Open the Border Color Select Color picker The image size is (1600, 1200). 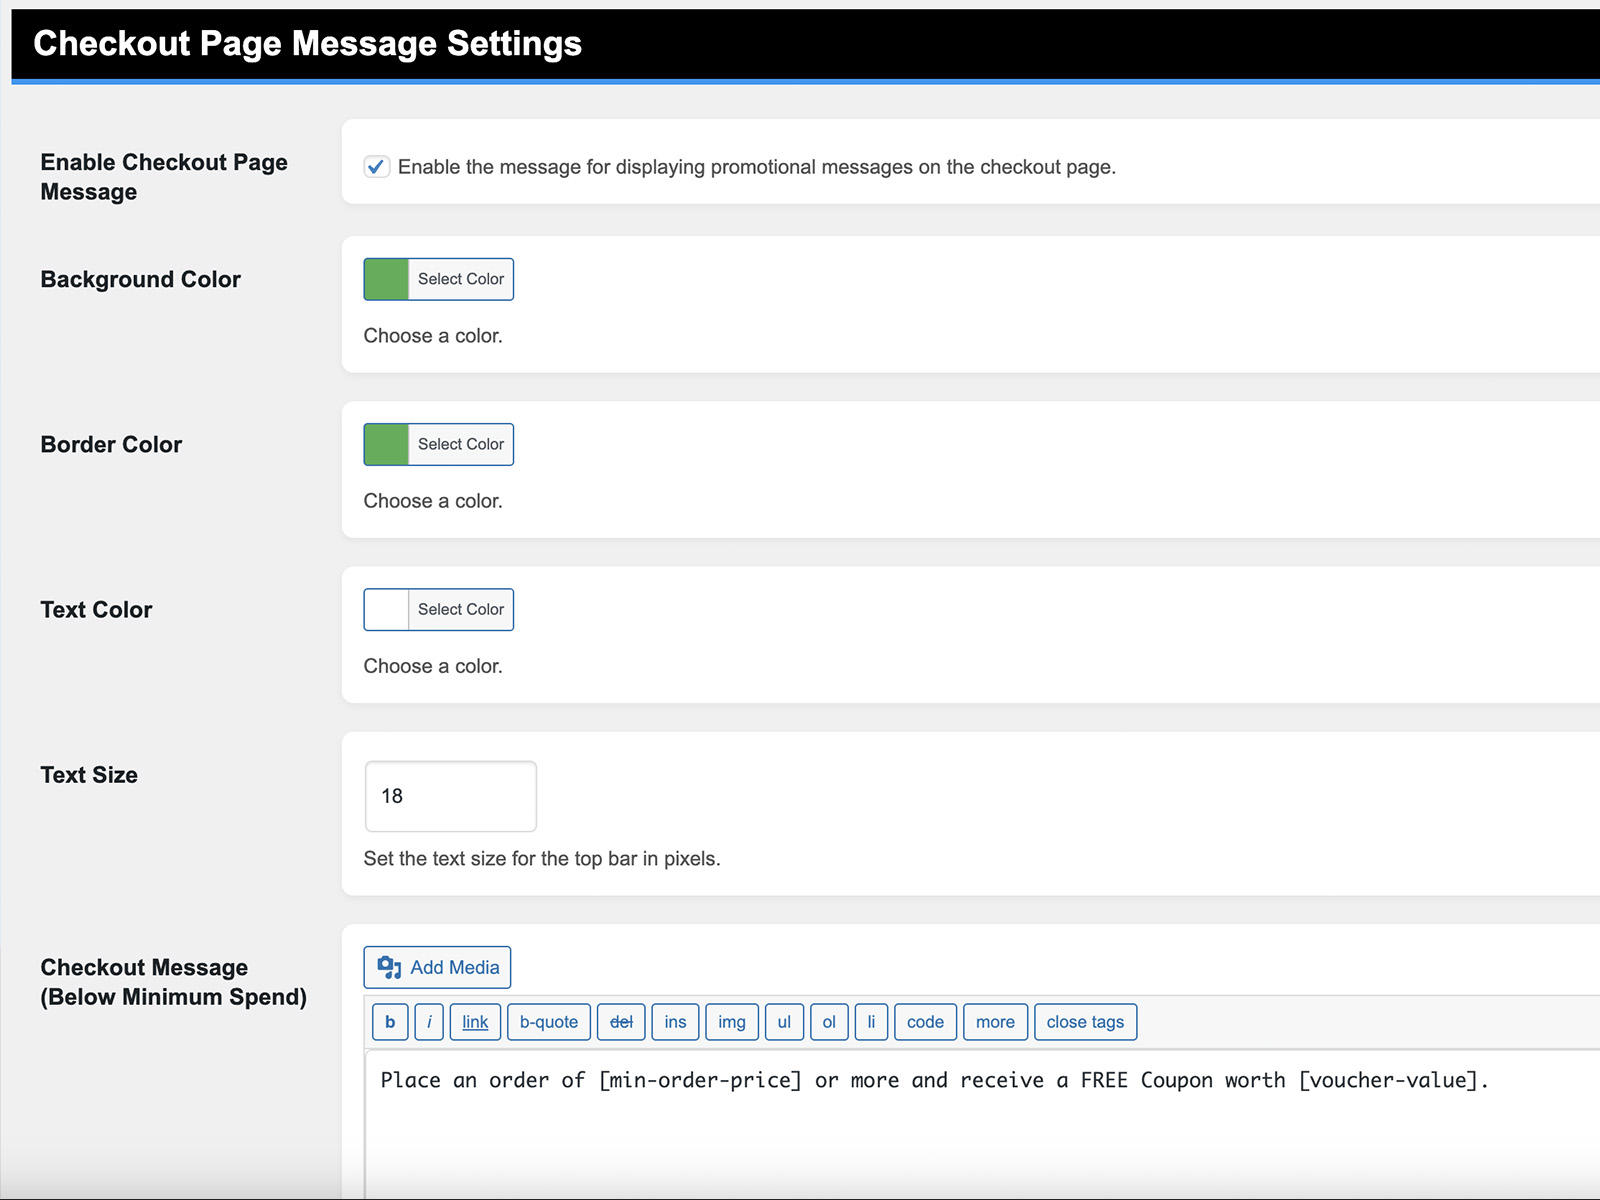click(x=460, y=445)
